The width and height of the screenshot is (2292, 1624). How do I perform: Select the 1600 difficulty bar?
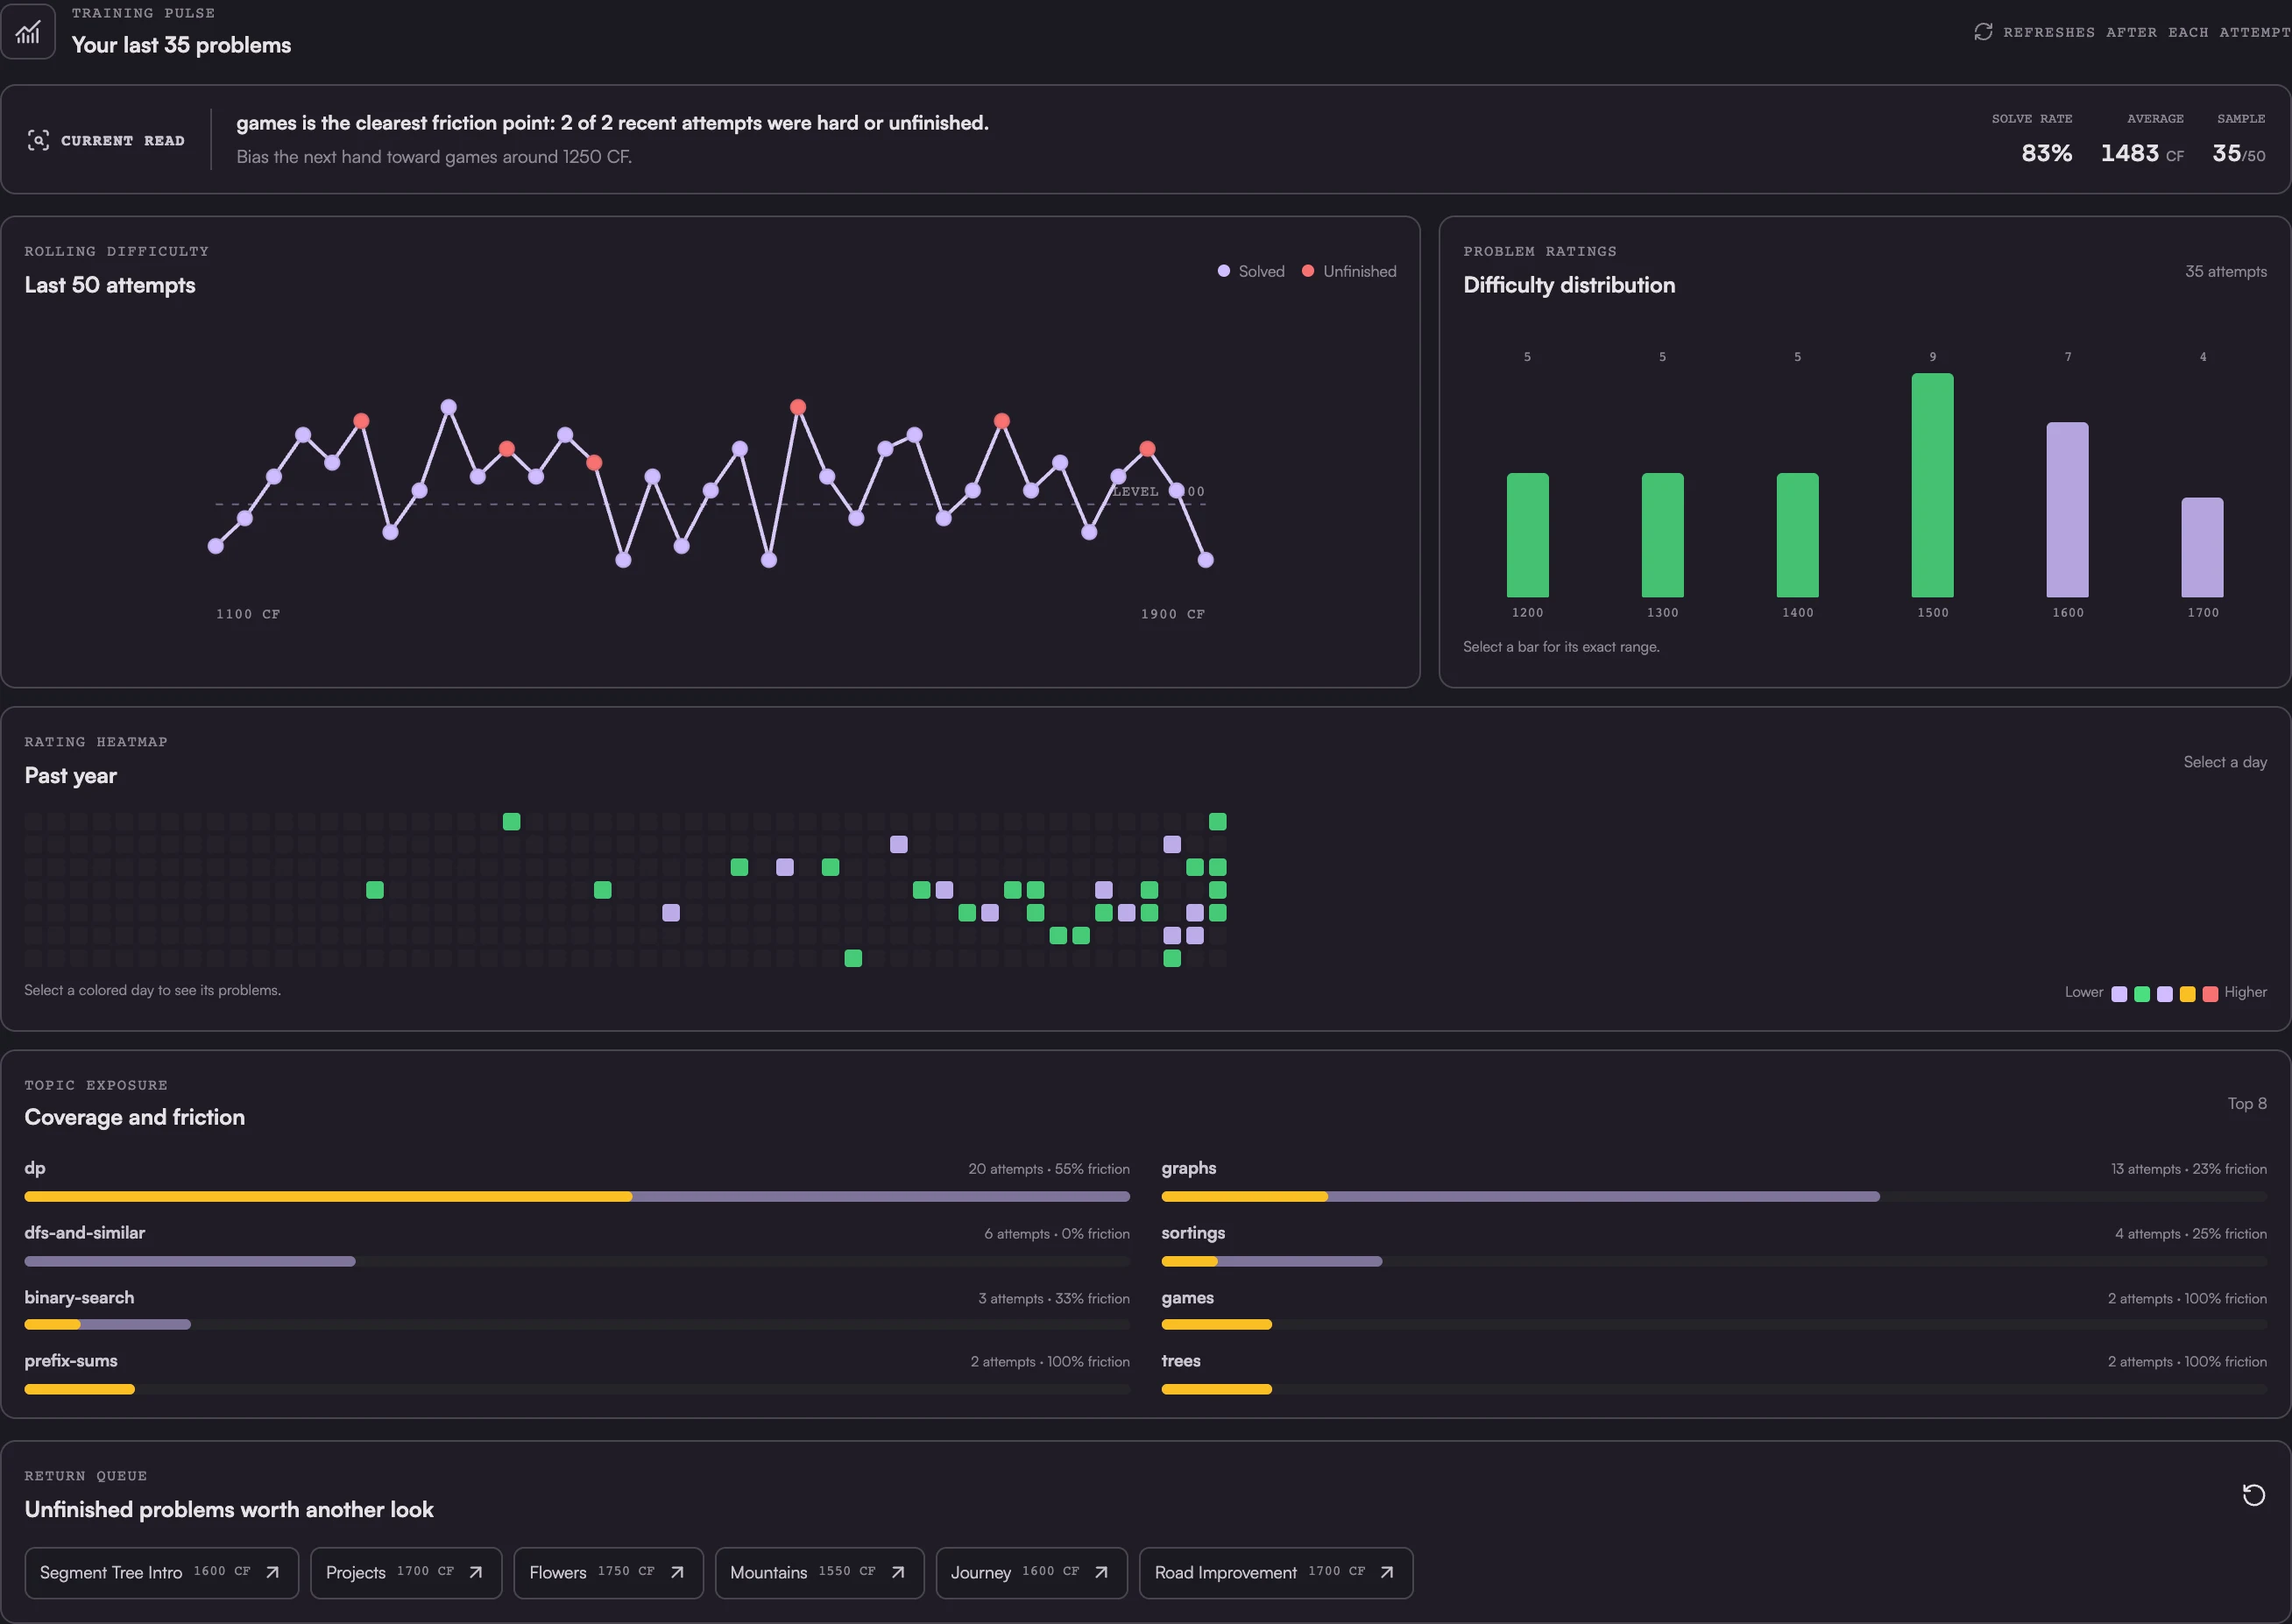click(x=2067, y=510)
